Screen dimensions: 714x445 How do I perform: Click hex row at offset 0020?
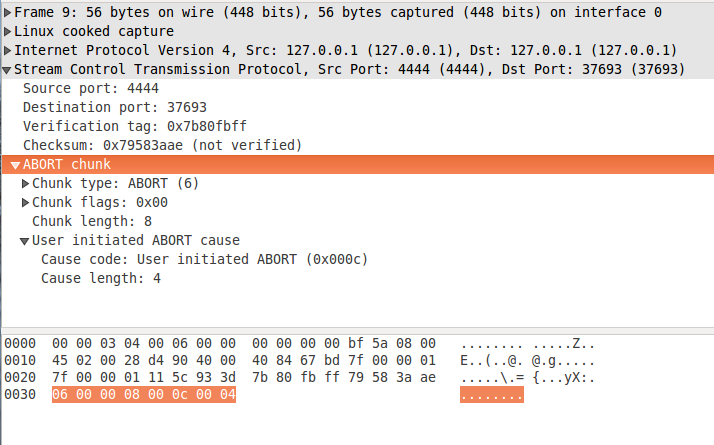point(244,377)
